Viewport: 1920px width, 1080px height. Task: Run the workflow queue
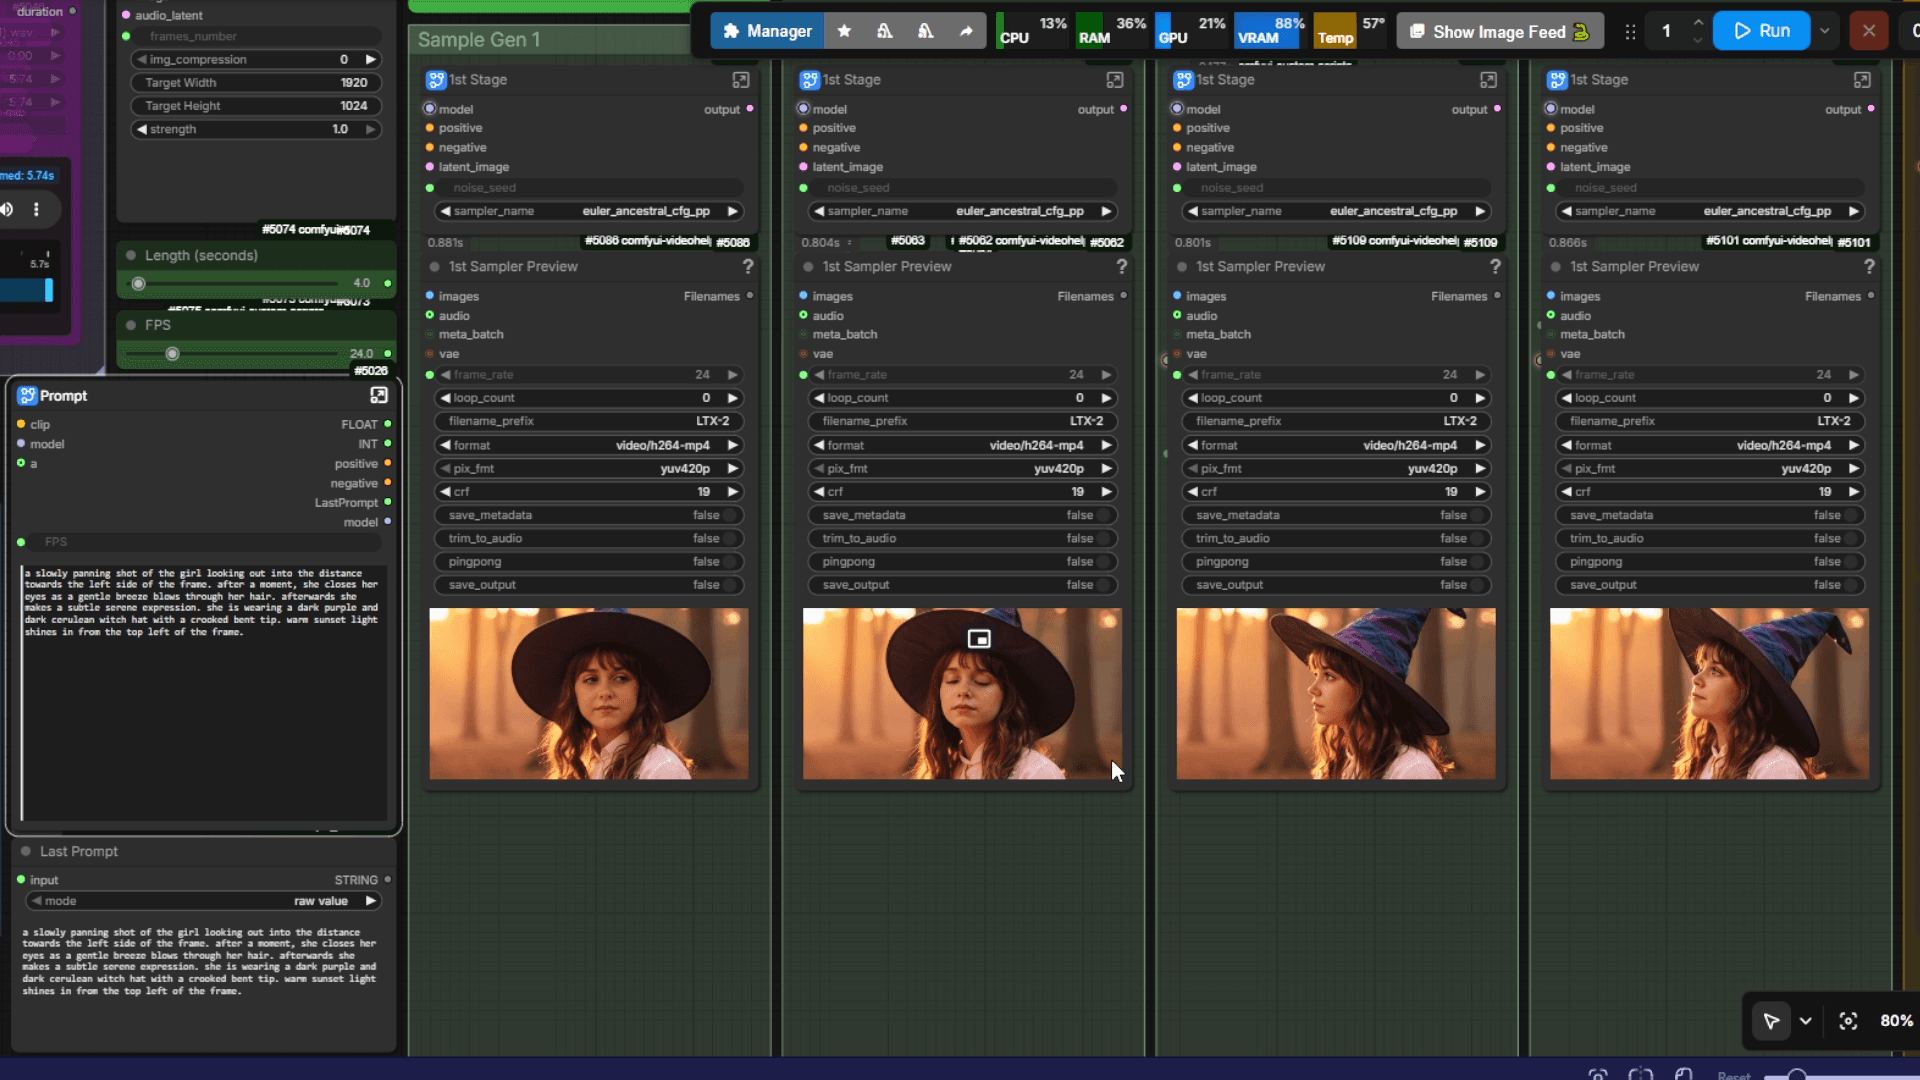(1761, 31)
